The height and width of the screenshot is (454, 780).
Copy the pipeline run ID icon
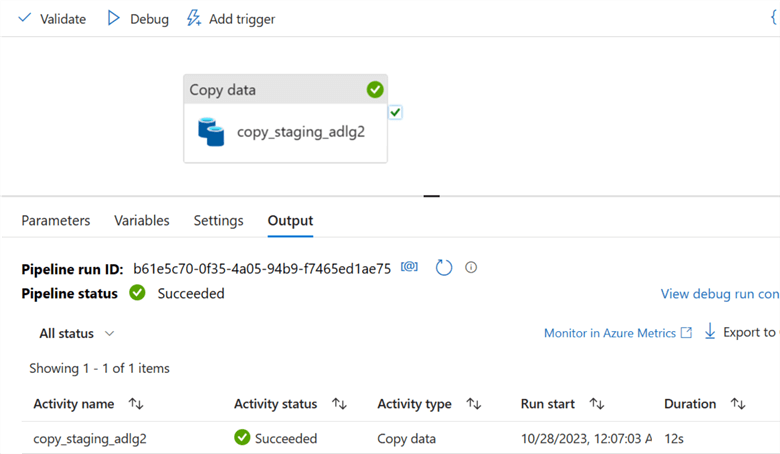click(x=409, y=267)
